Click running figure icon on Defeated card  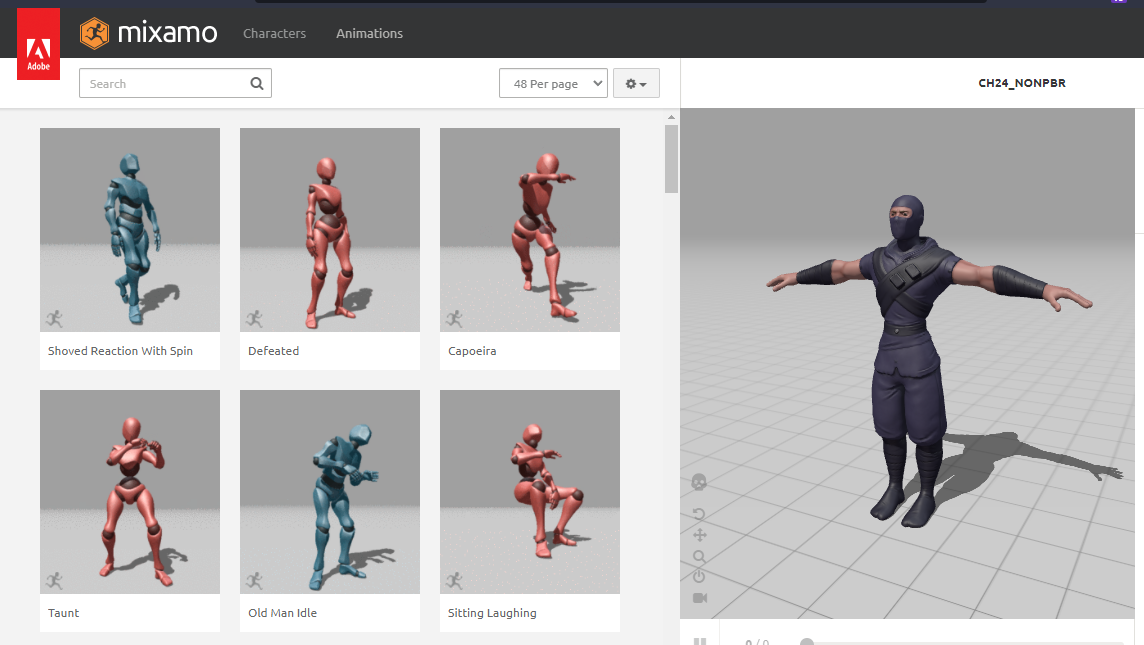(x=255, y=318)
